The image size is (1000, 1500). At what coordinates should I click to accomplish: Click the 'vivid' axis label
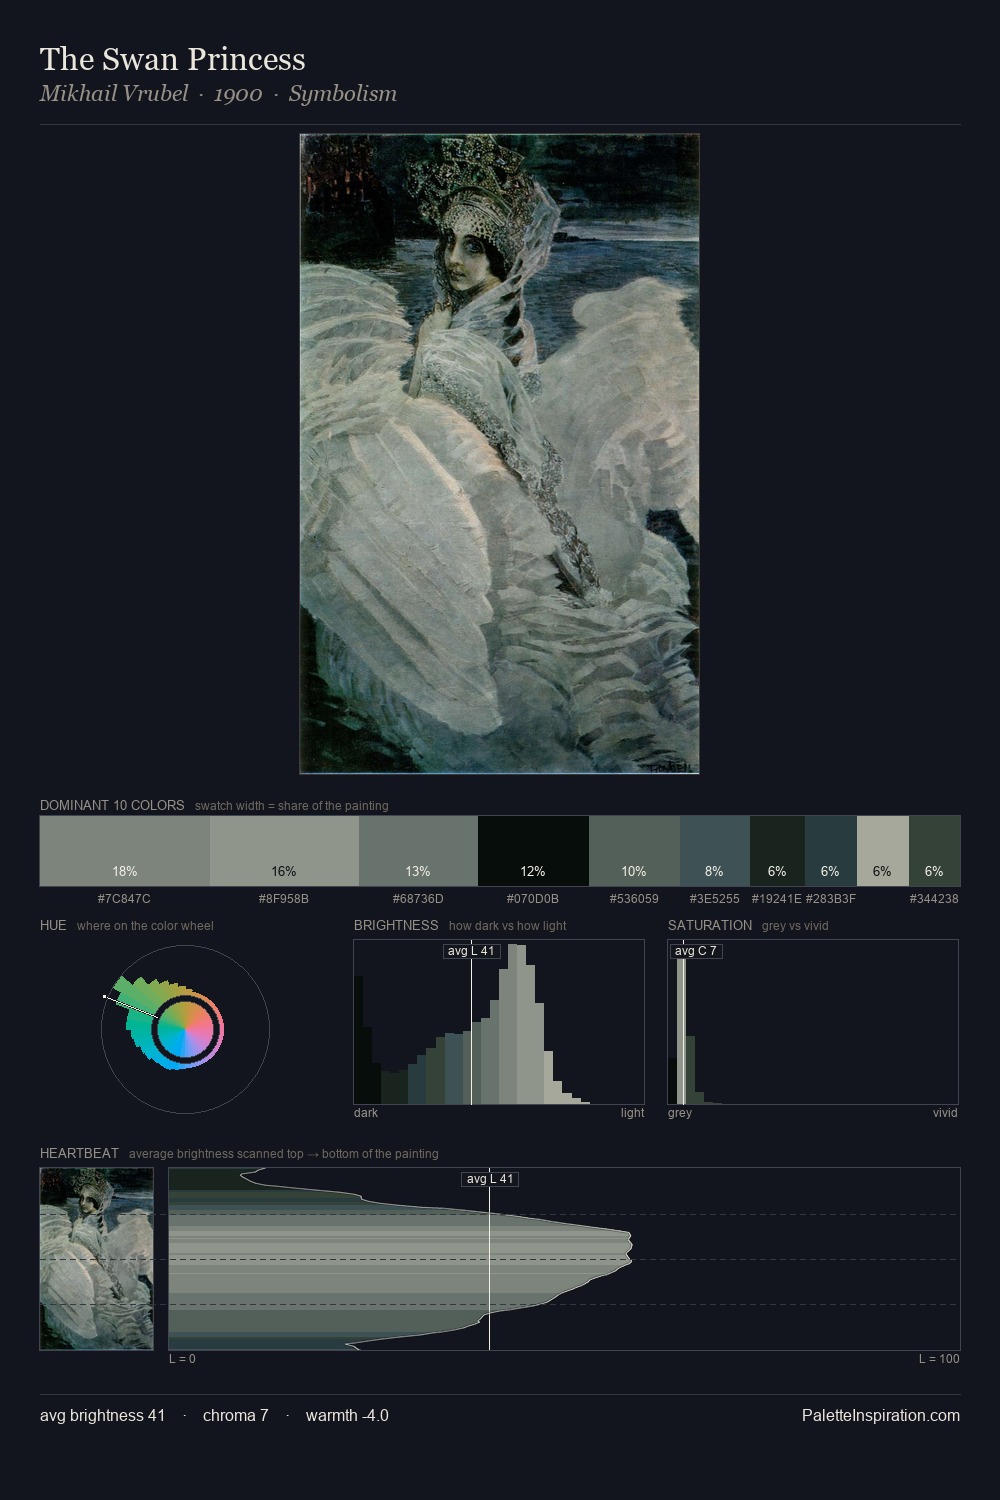pyautogui.click(x=945, y=1113)
